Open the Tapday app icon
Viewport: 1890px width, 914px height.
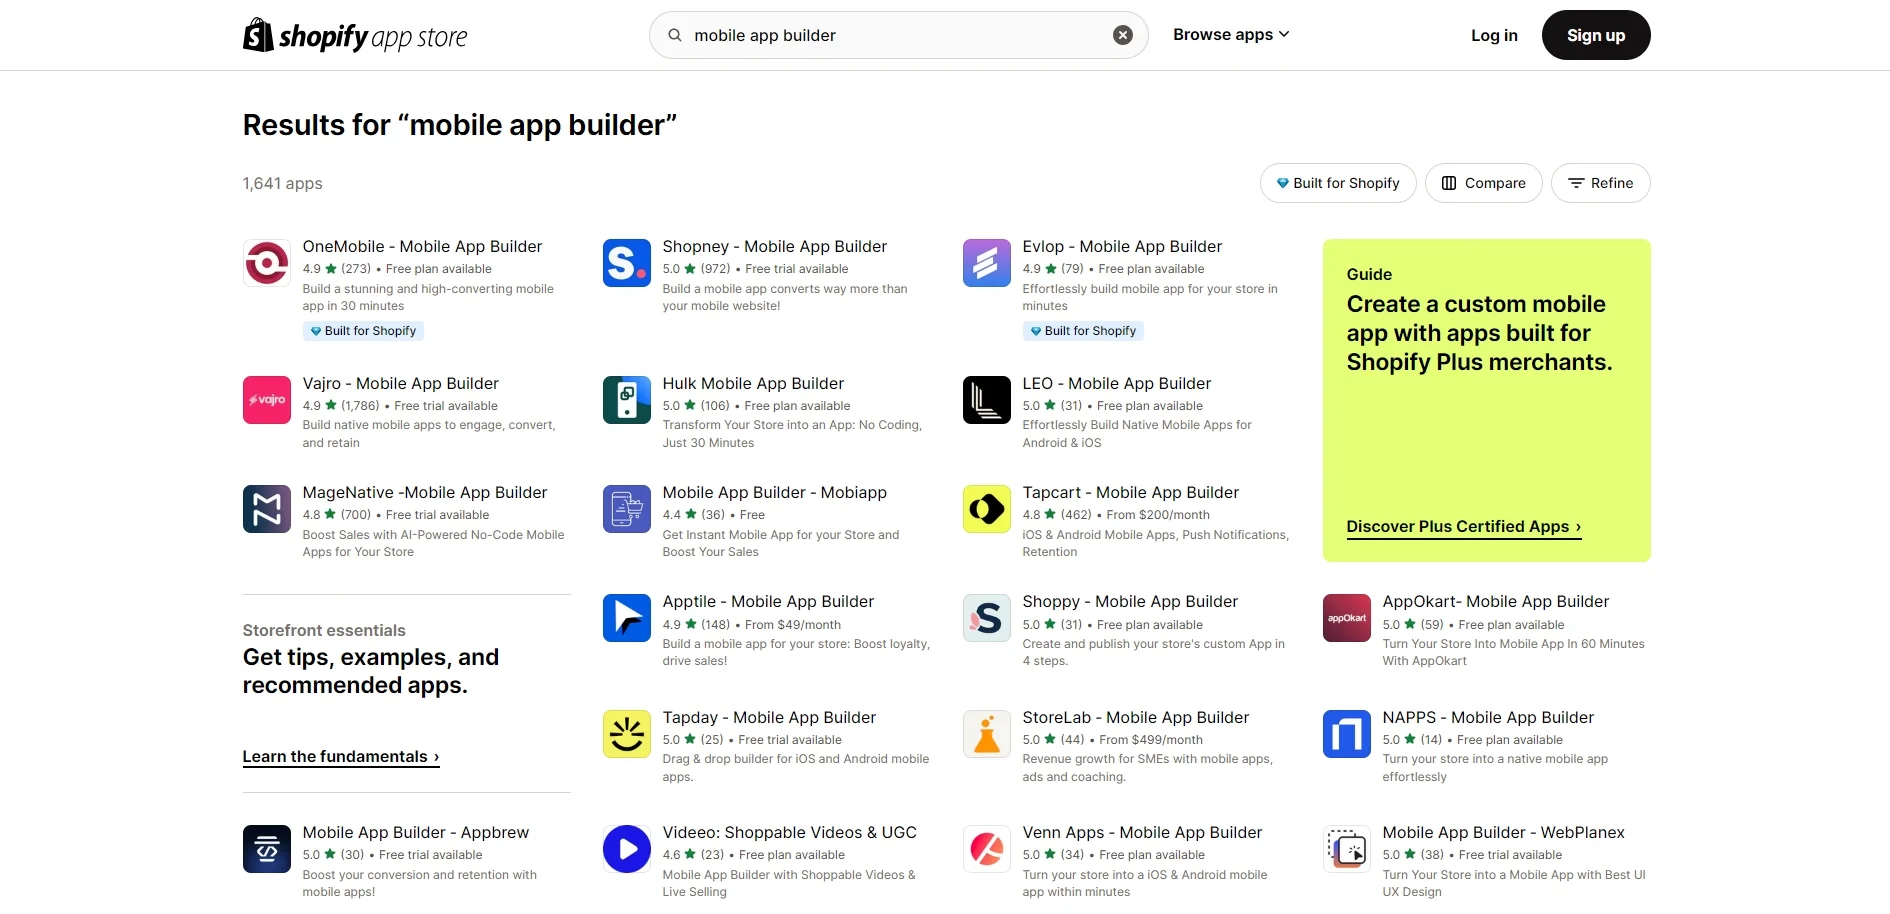coord(627,734)
